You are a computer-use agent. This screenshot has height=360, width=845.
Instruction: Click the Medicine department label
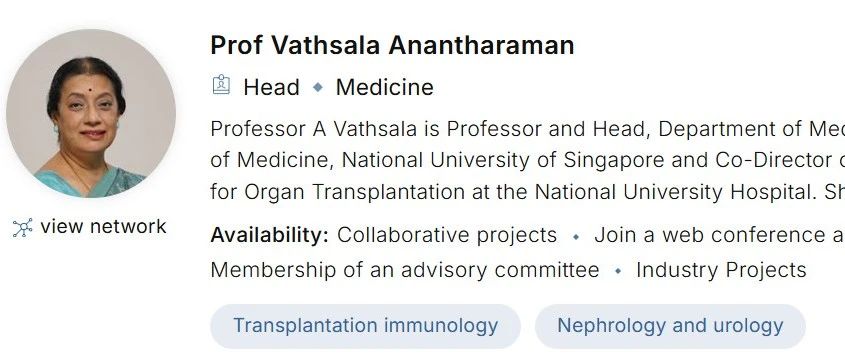coord(385,87)
